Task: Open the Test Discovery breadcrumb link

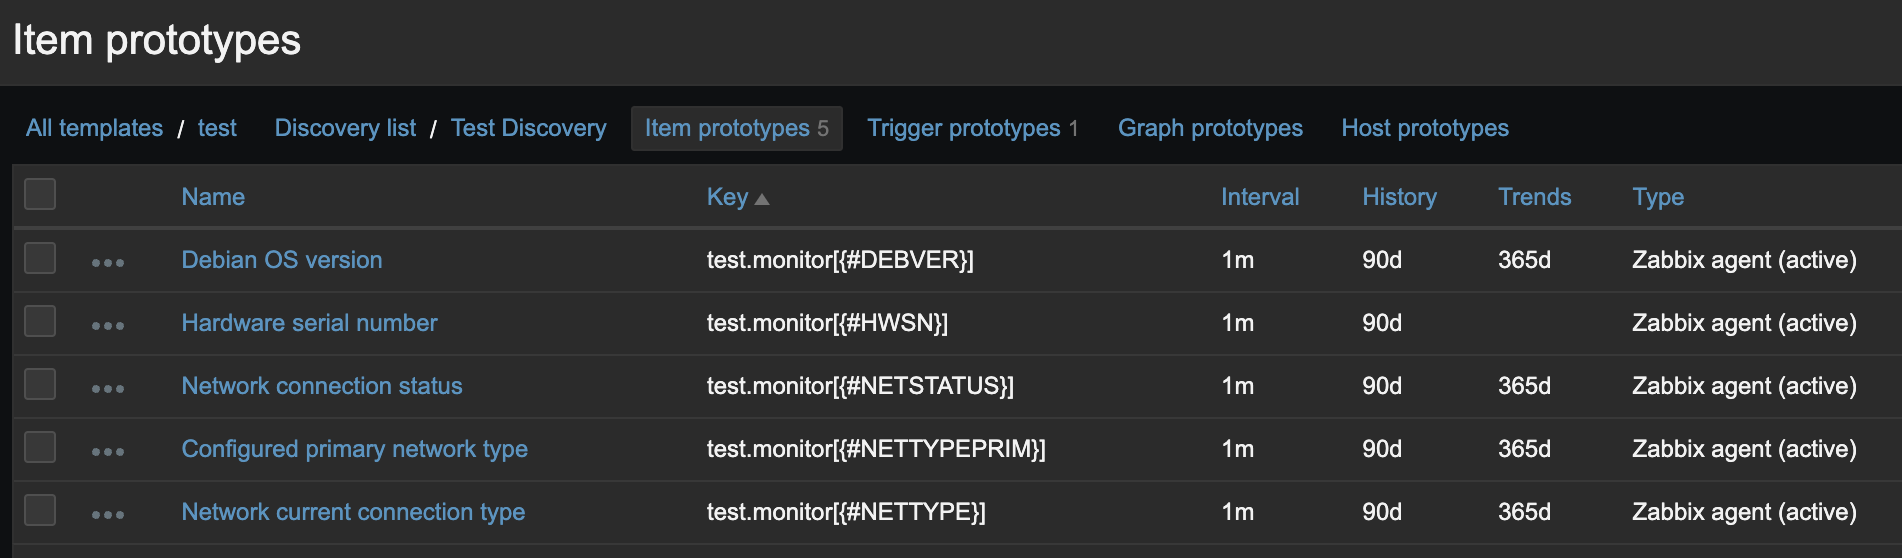Action: coord(528,128)
